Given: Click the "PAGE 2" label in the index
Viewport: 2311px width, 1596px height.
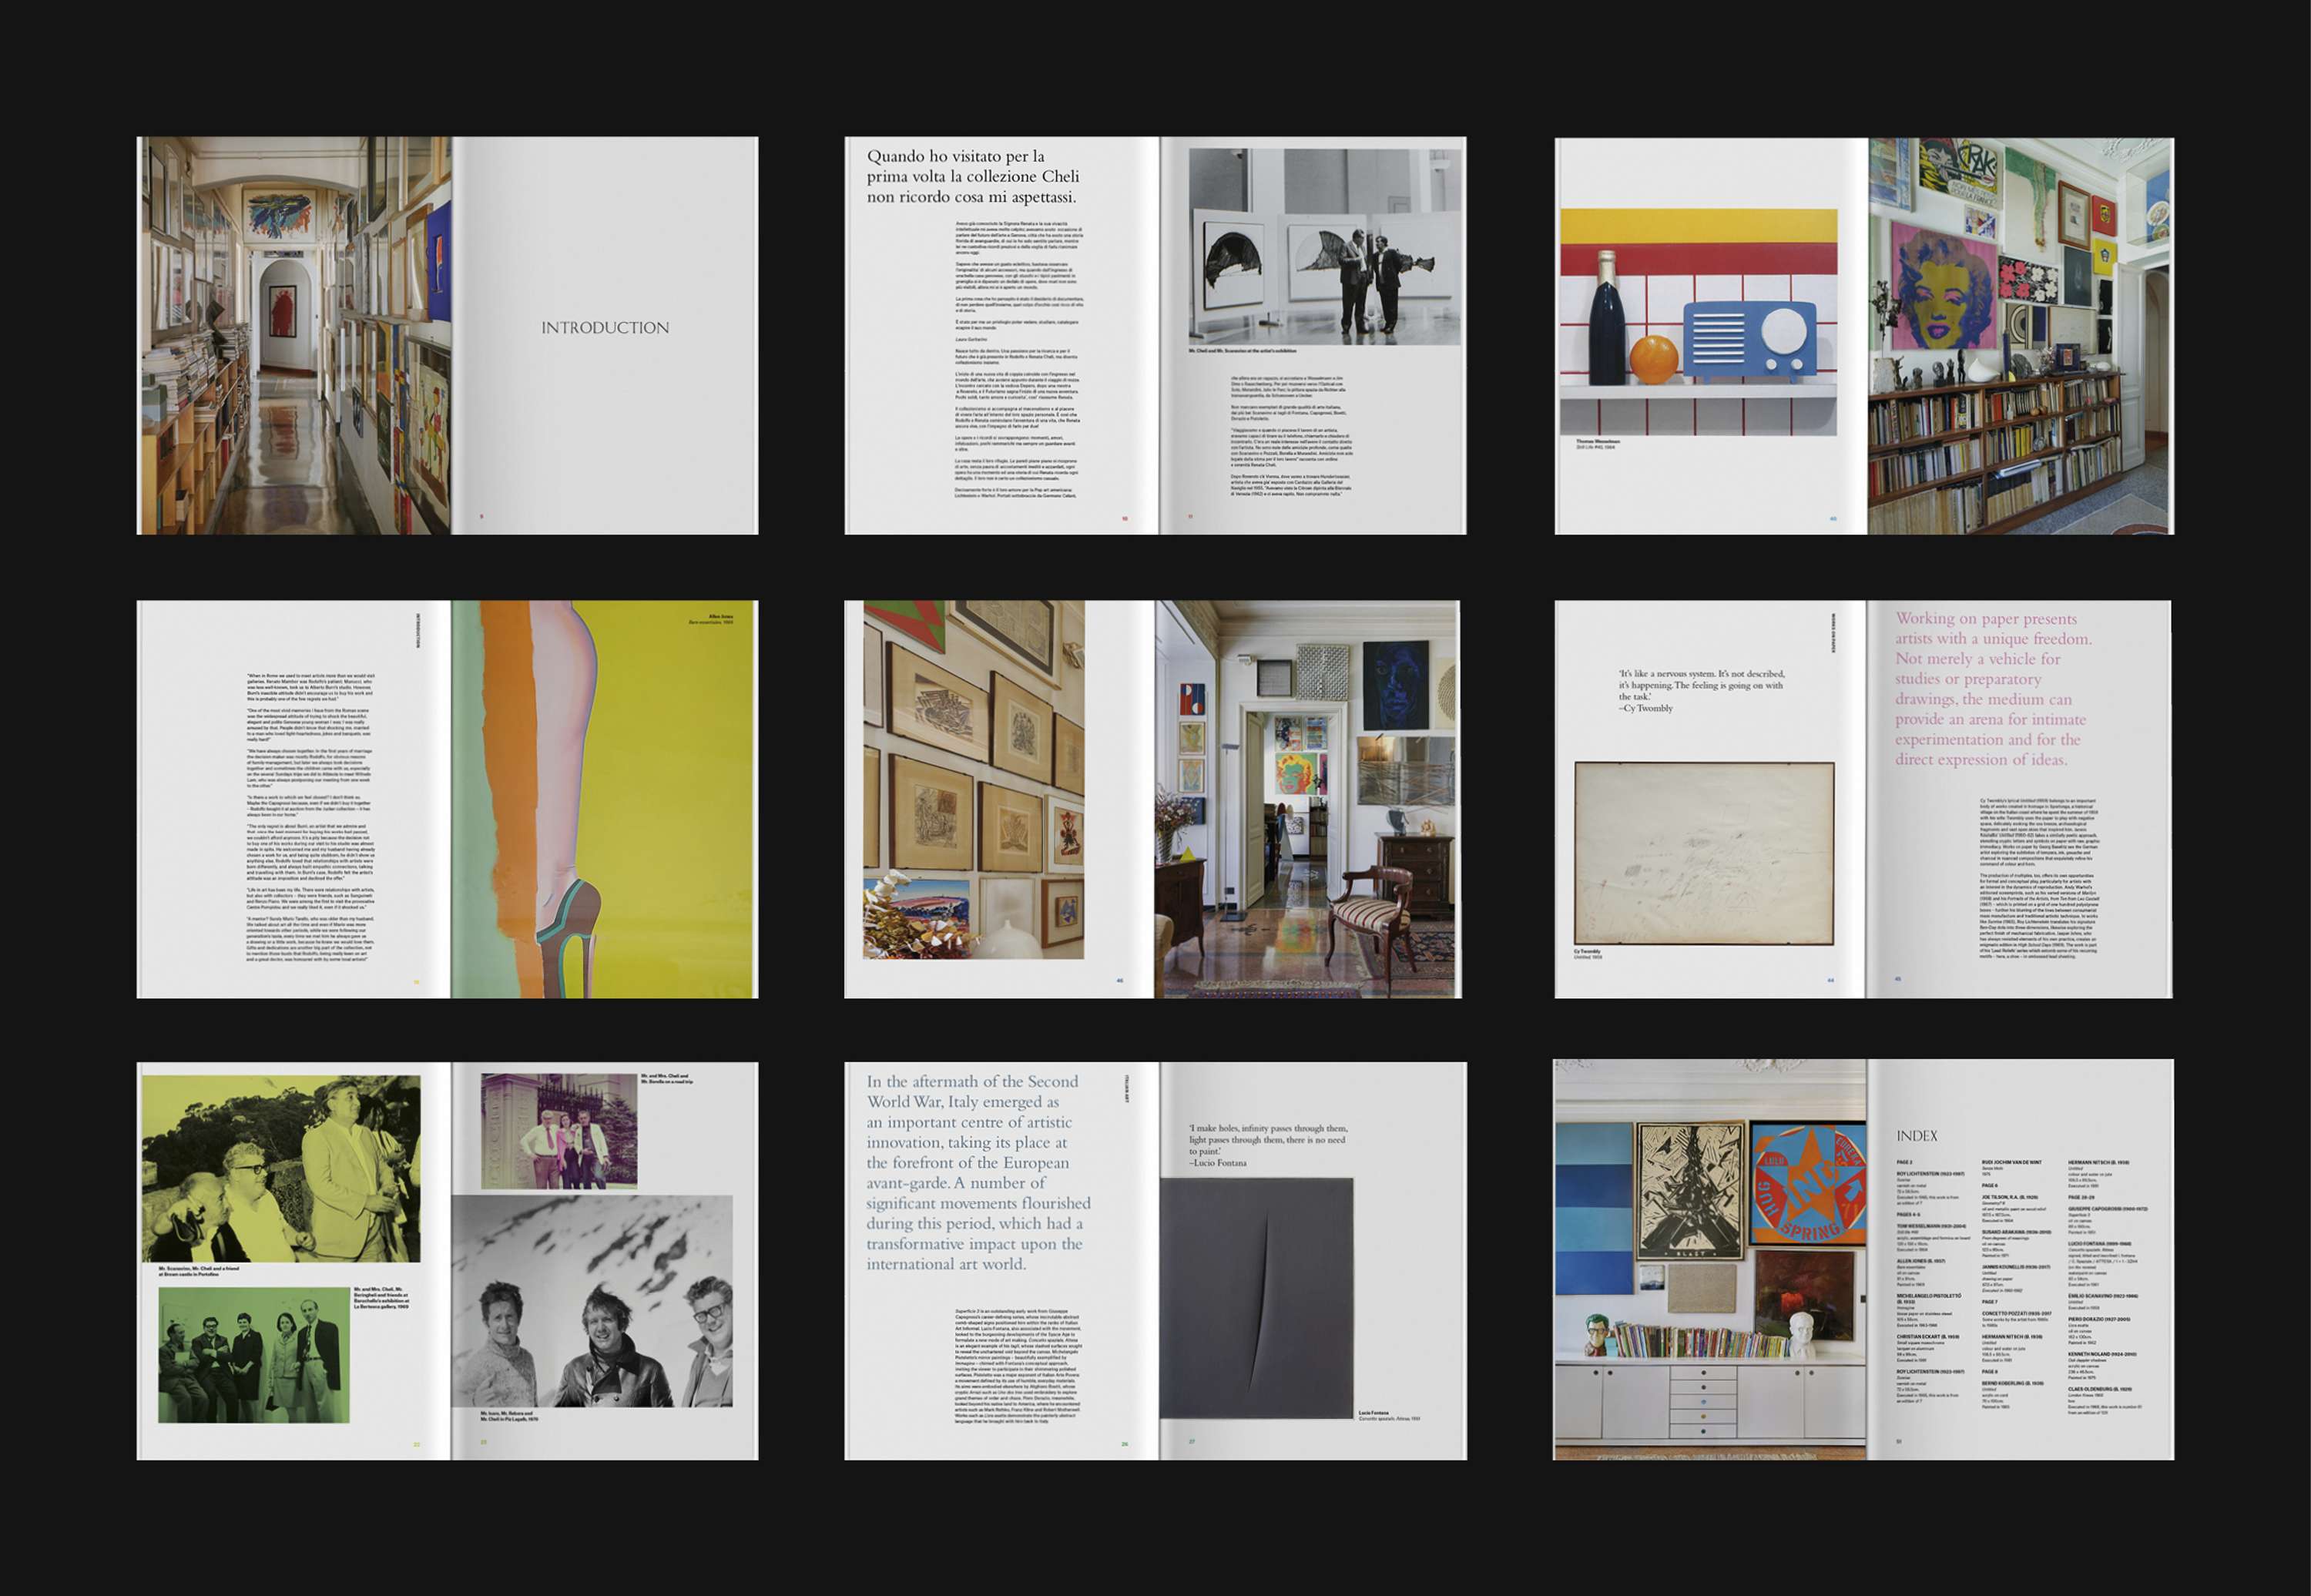Looking at the screenshot, I should pos(1905,1162).
